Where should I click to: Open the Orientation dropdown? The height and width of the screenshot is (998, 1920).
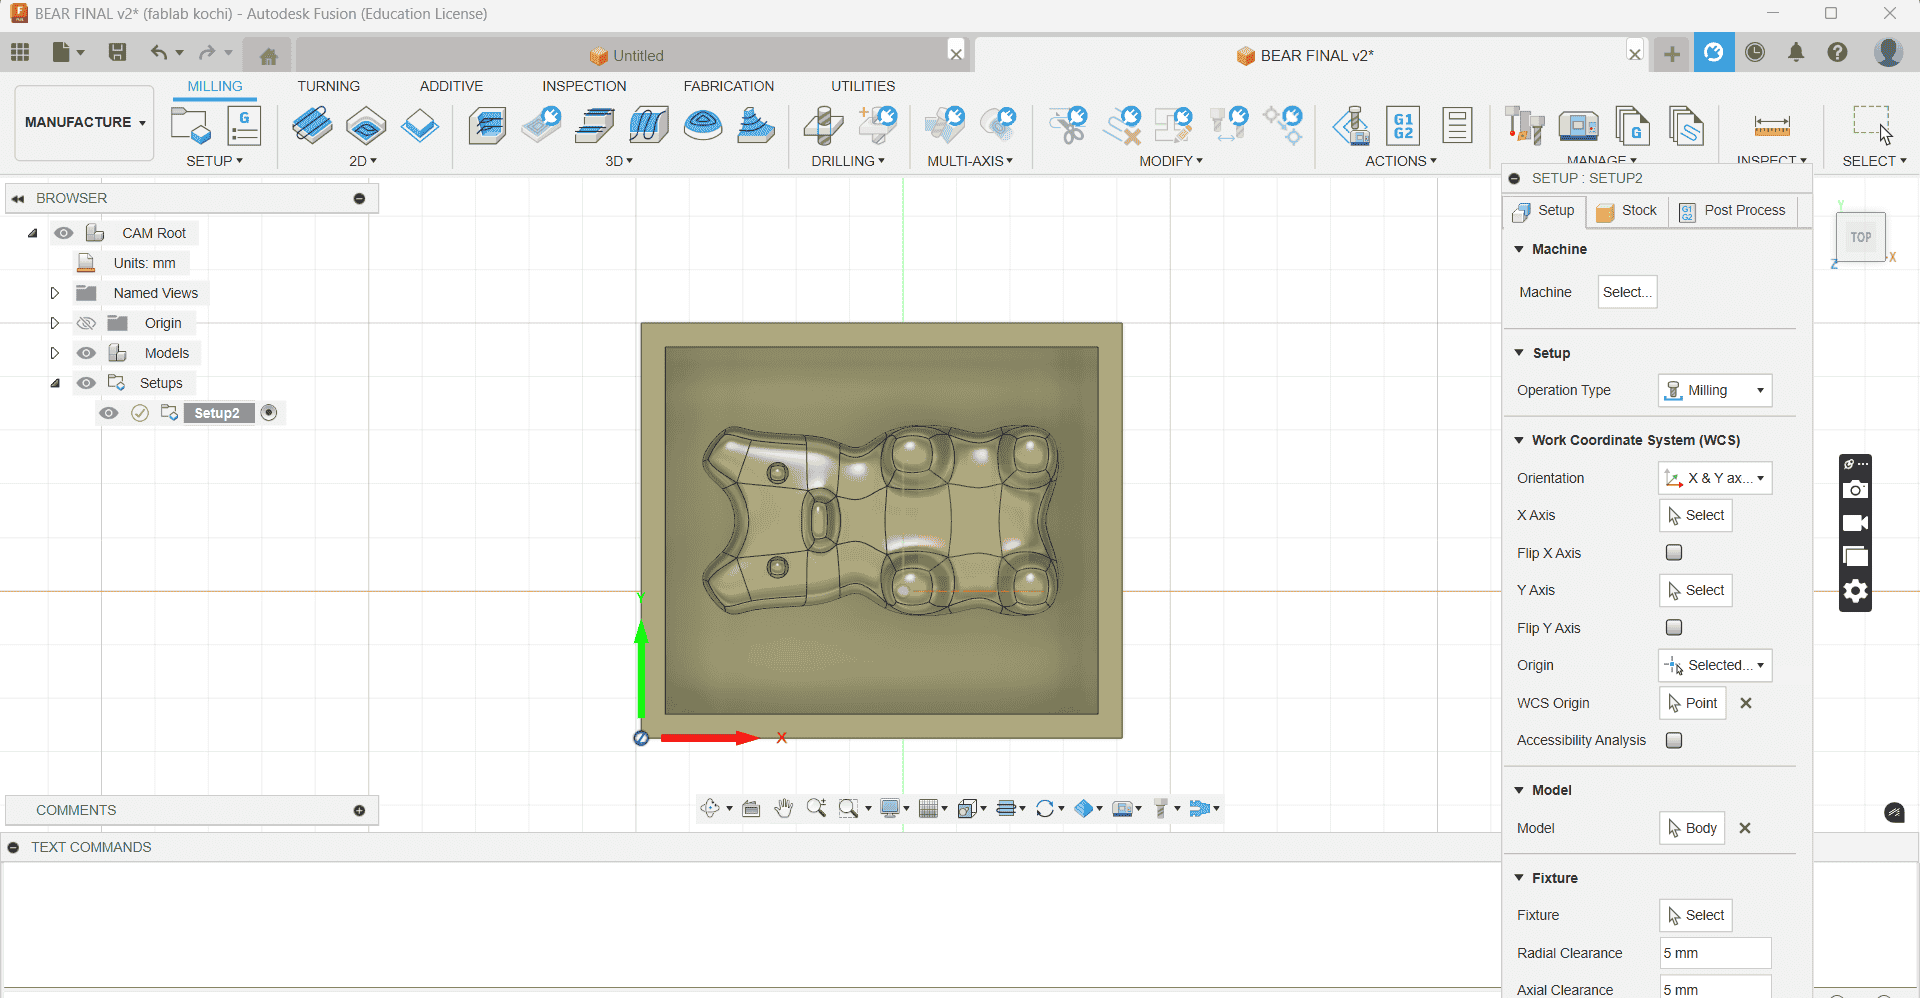pyautogui.click(x=1715, y=478)
